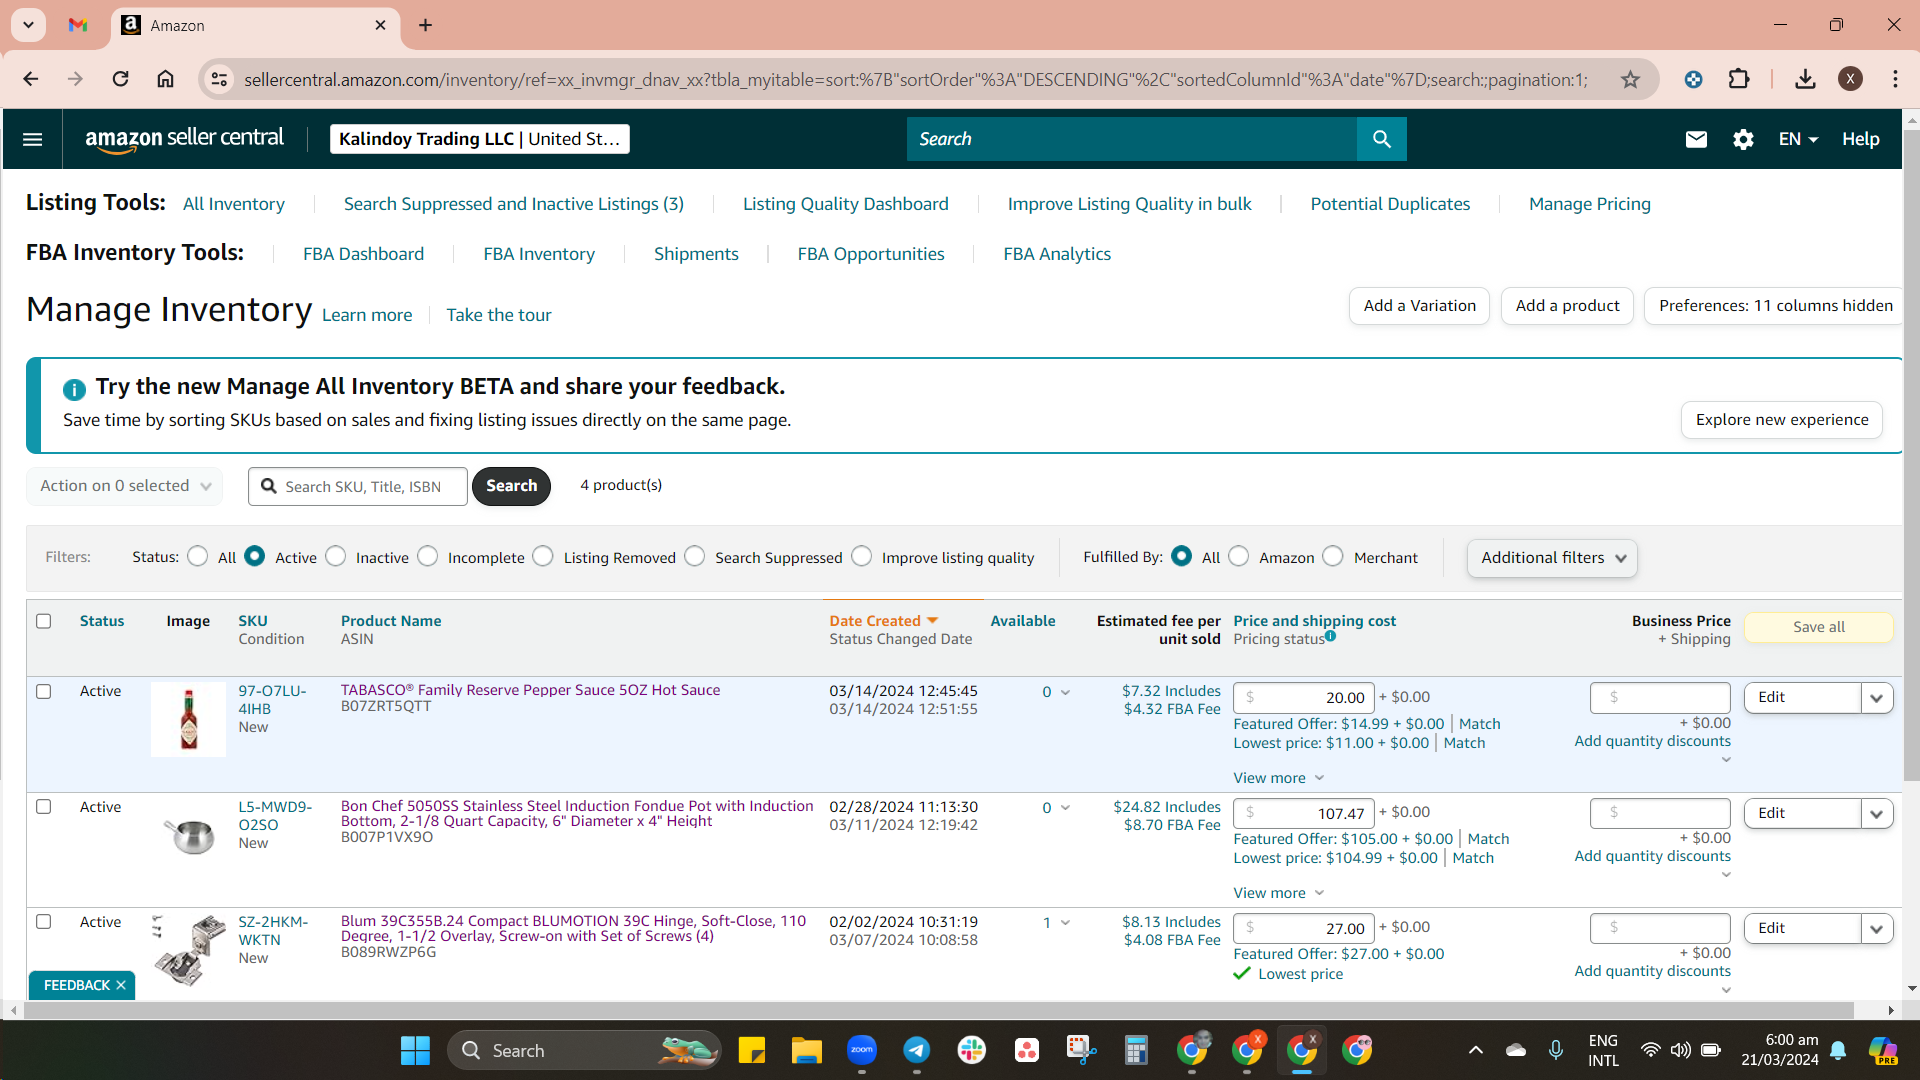
Task: Expand View more for Bon Chef pricing
Action: (1279, 893)
